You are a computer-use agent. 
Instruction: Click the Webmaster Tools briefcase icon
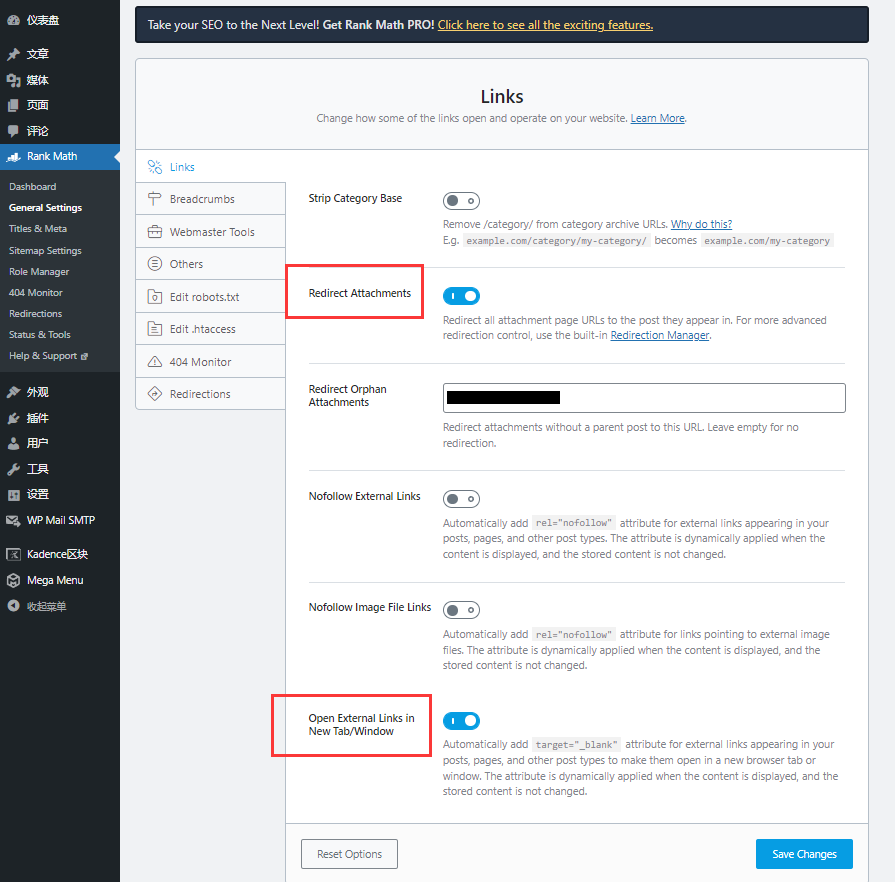pos(154,232)
